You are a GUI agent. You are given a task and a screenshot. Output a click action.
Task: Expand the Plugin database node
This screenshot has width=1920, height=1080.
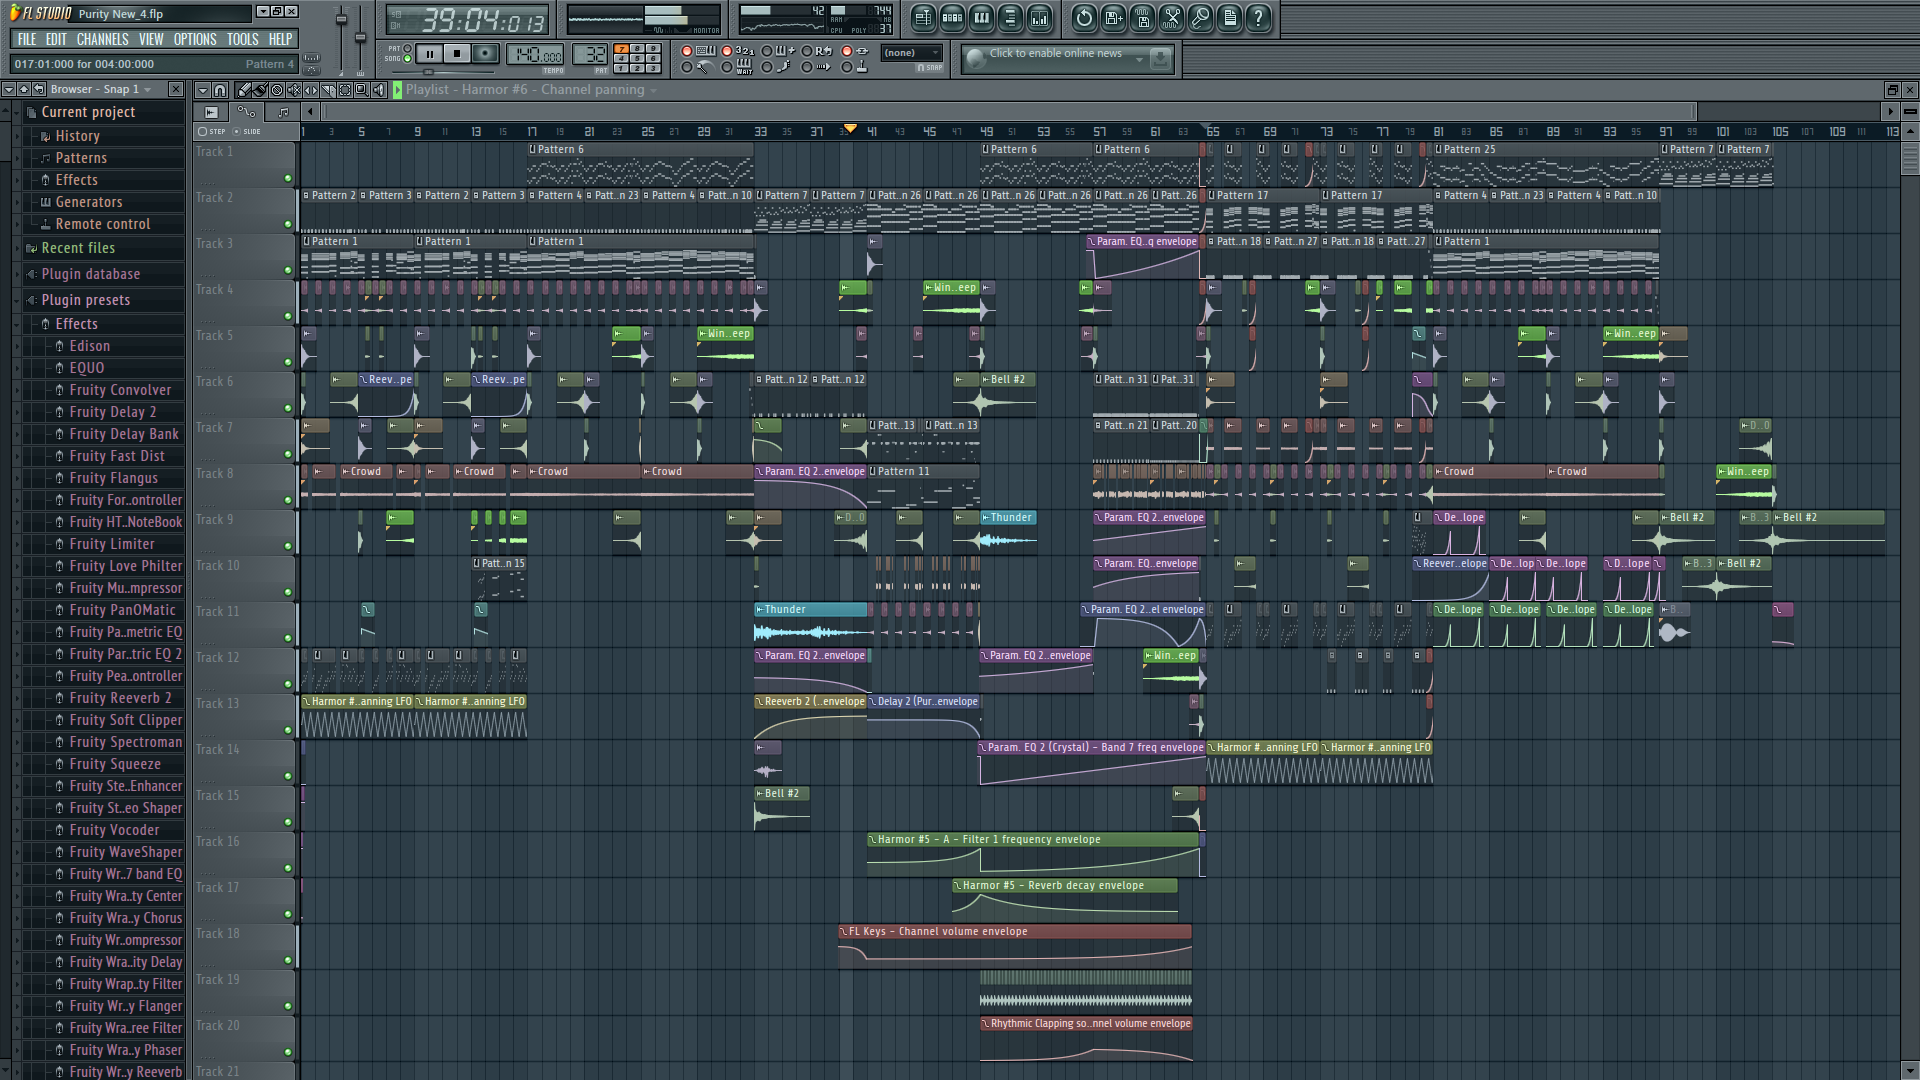click(x=18, y=274)
